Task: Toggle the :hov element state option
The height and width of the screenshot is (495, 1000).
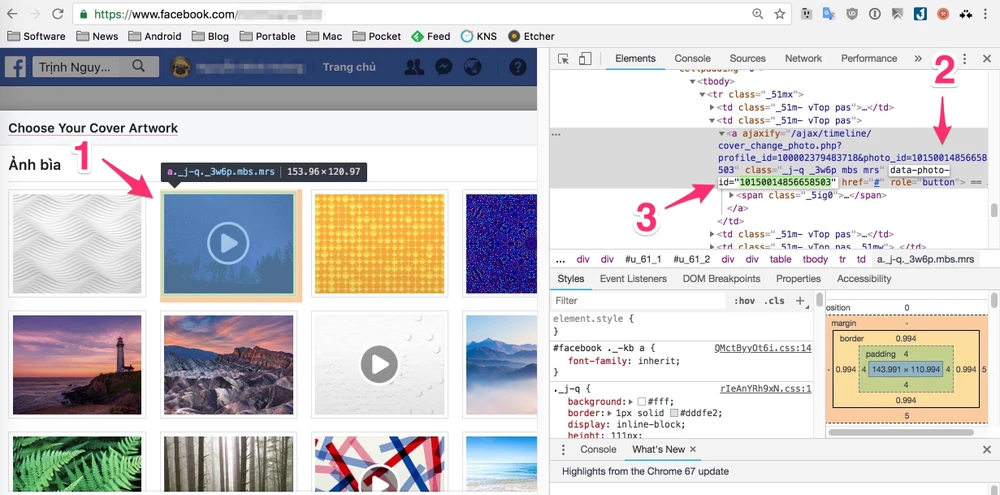Action: 744,300
